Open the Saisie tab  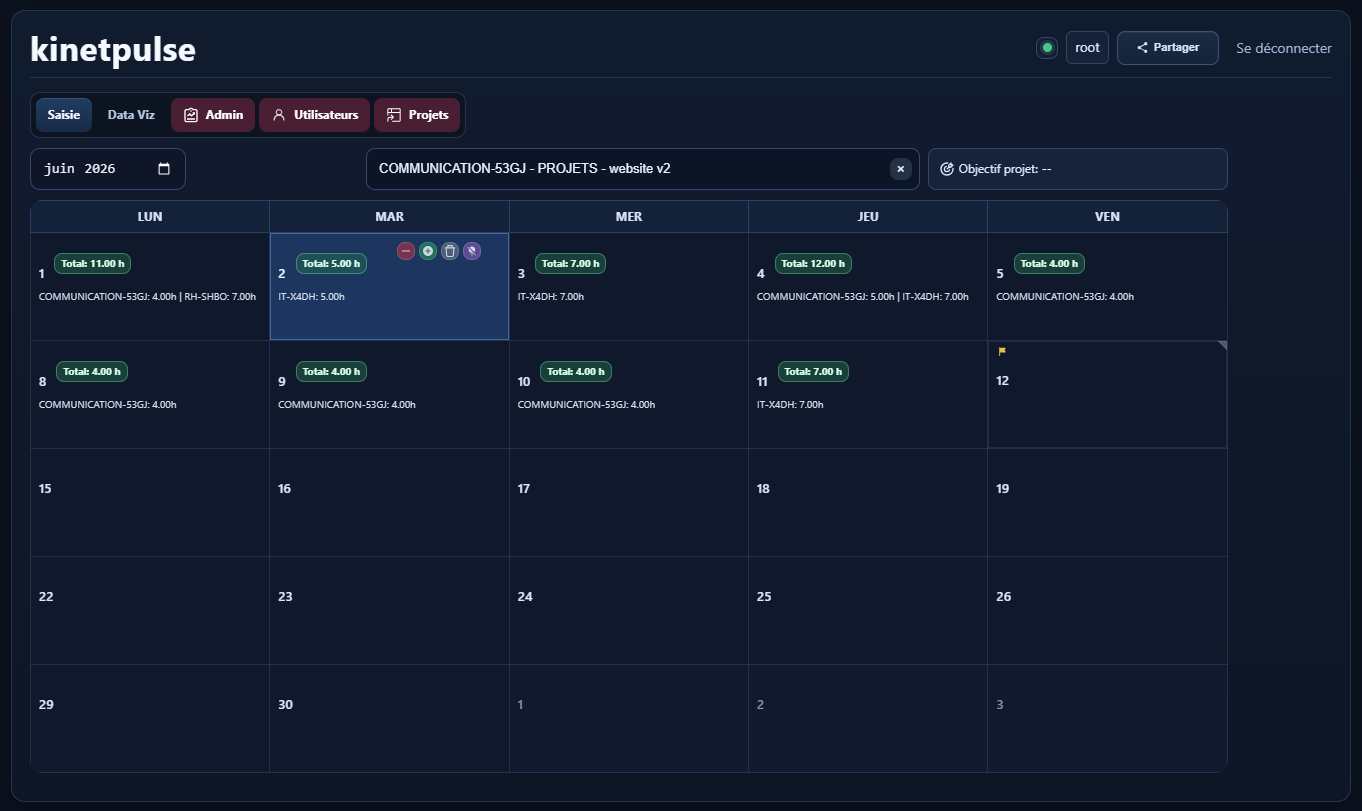[x=64, y=115]
